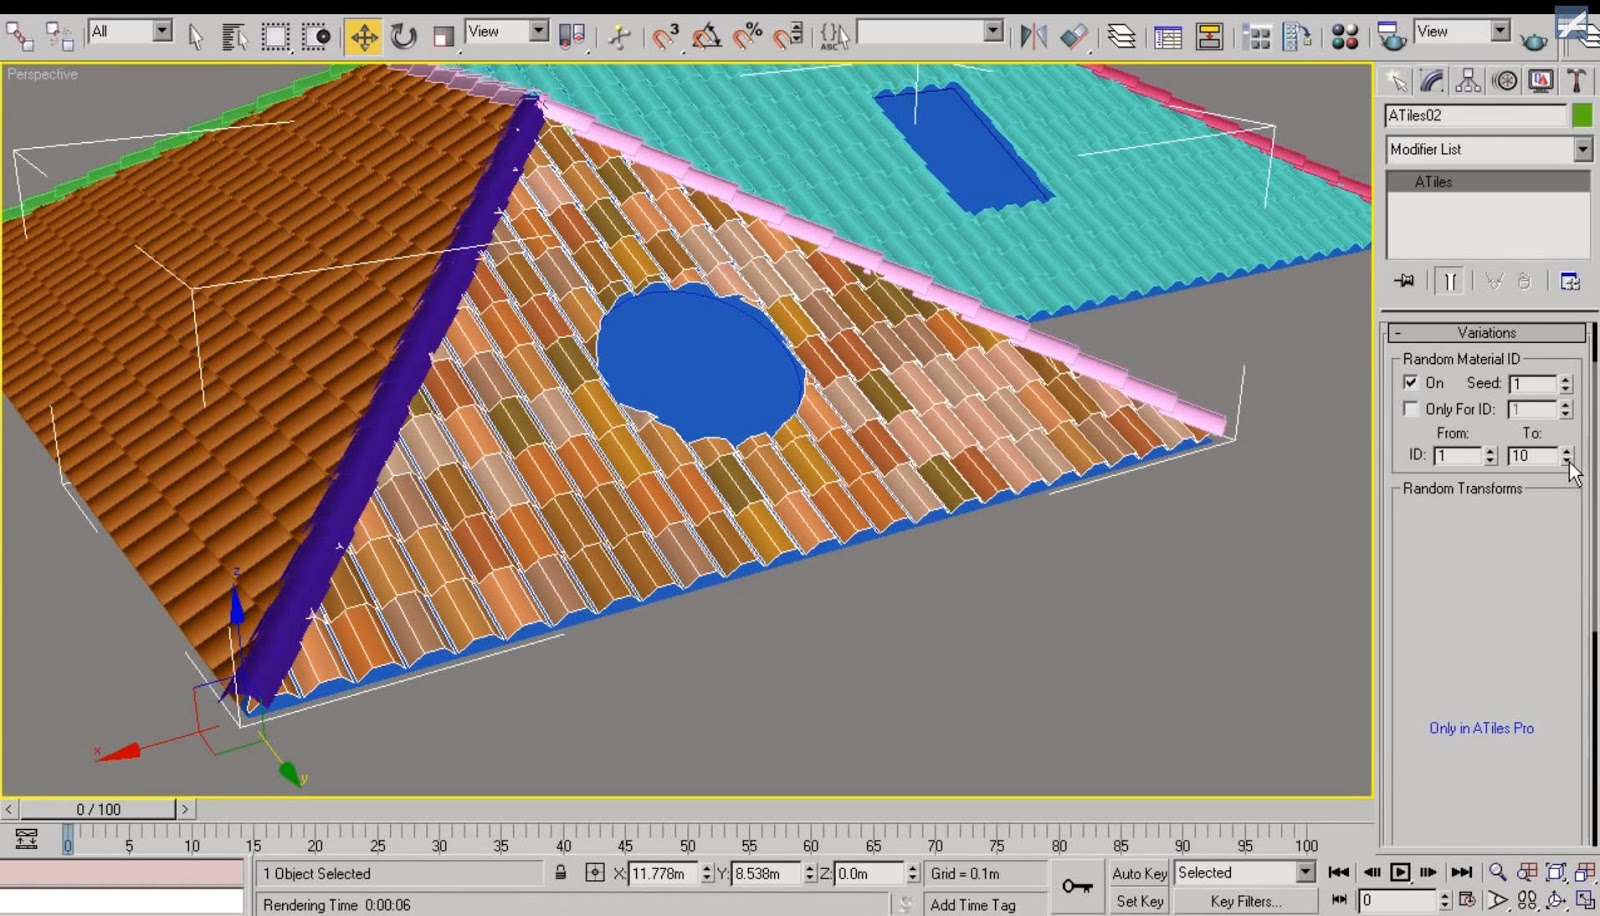Check the Only For ID checkbox
Image resolution: width=1600 pixels, height=916 pixels.
(x=1410, y=409)
